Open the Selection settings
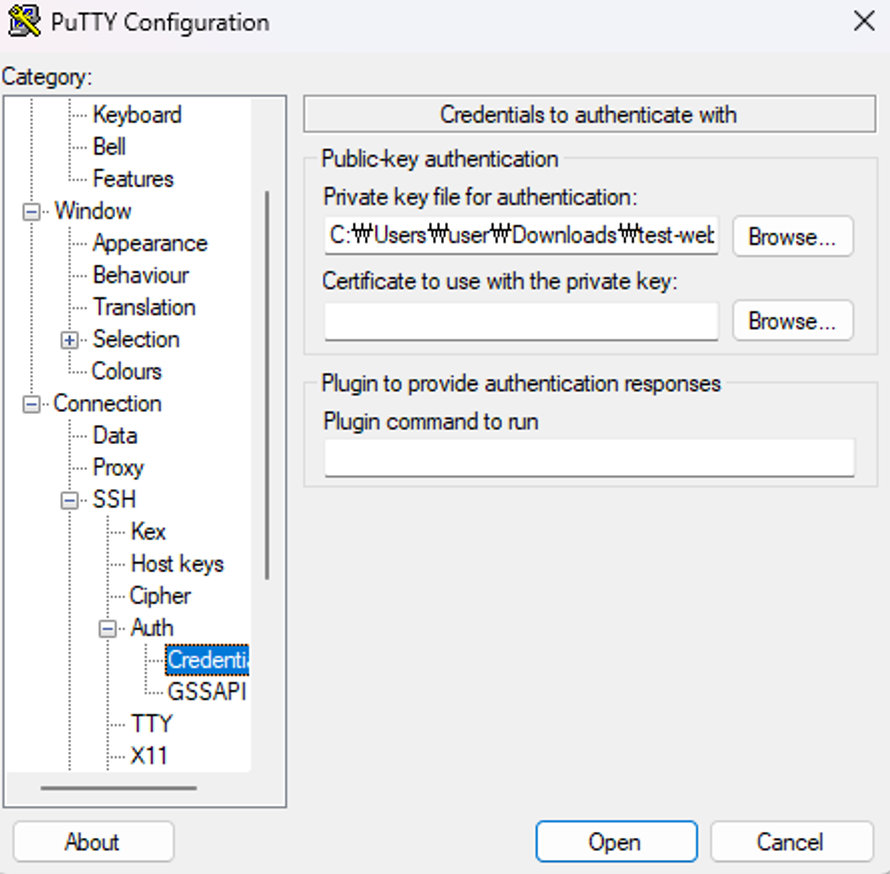This screenshot has width=890, height=874. 136,339
